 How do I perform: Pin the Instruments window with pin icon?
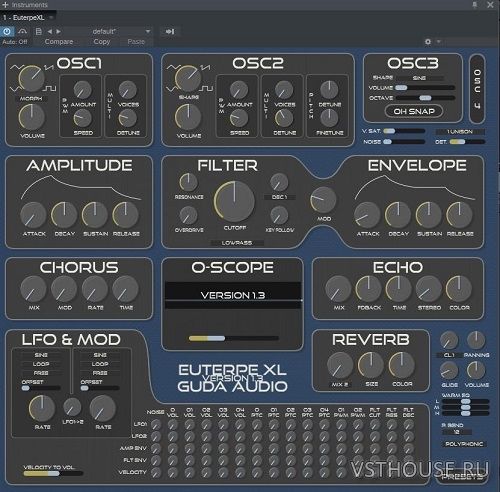tap(475, 5)
